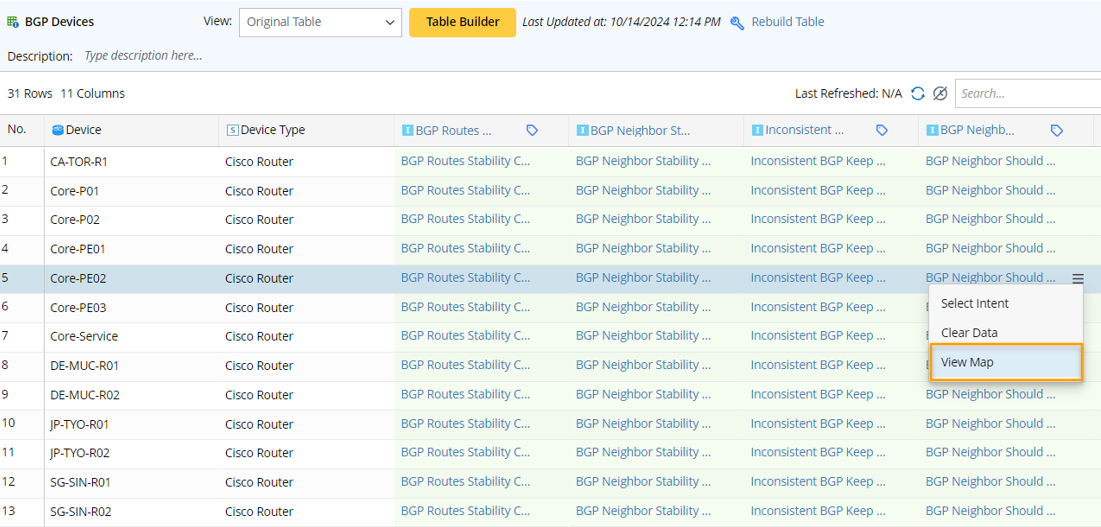Click the tag icon in BGP Neighb... column header

point(1057,130)
